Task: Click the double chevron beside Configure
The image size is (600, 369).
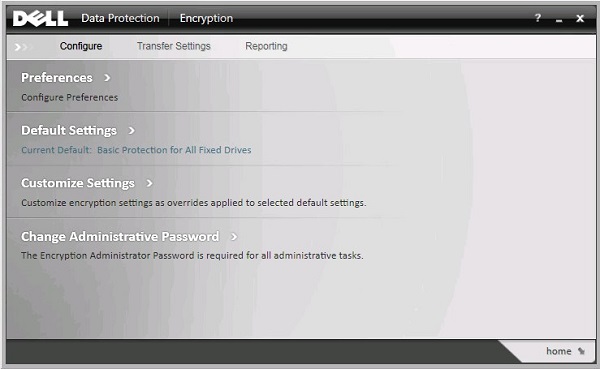Action: pyautogui.click(x=21, y=47)
